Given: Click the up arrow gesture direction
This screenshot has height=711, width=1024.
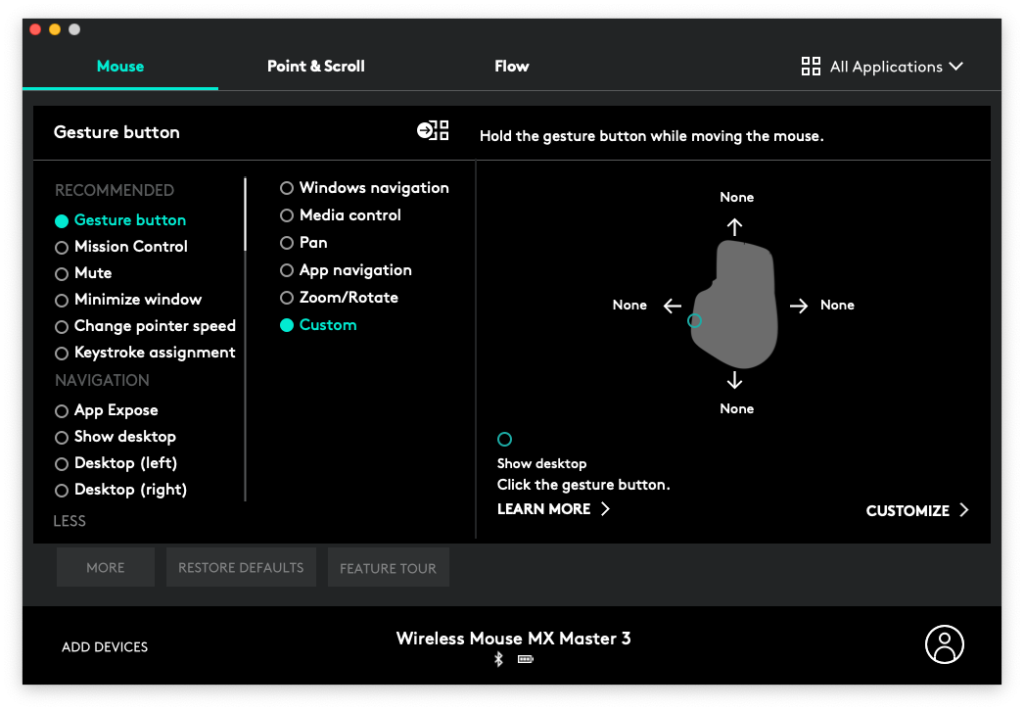Looking at the screenshot, I should click(735, 227).
